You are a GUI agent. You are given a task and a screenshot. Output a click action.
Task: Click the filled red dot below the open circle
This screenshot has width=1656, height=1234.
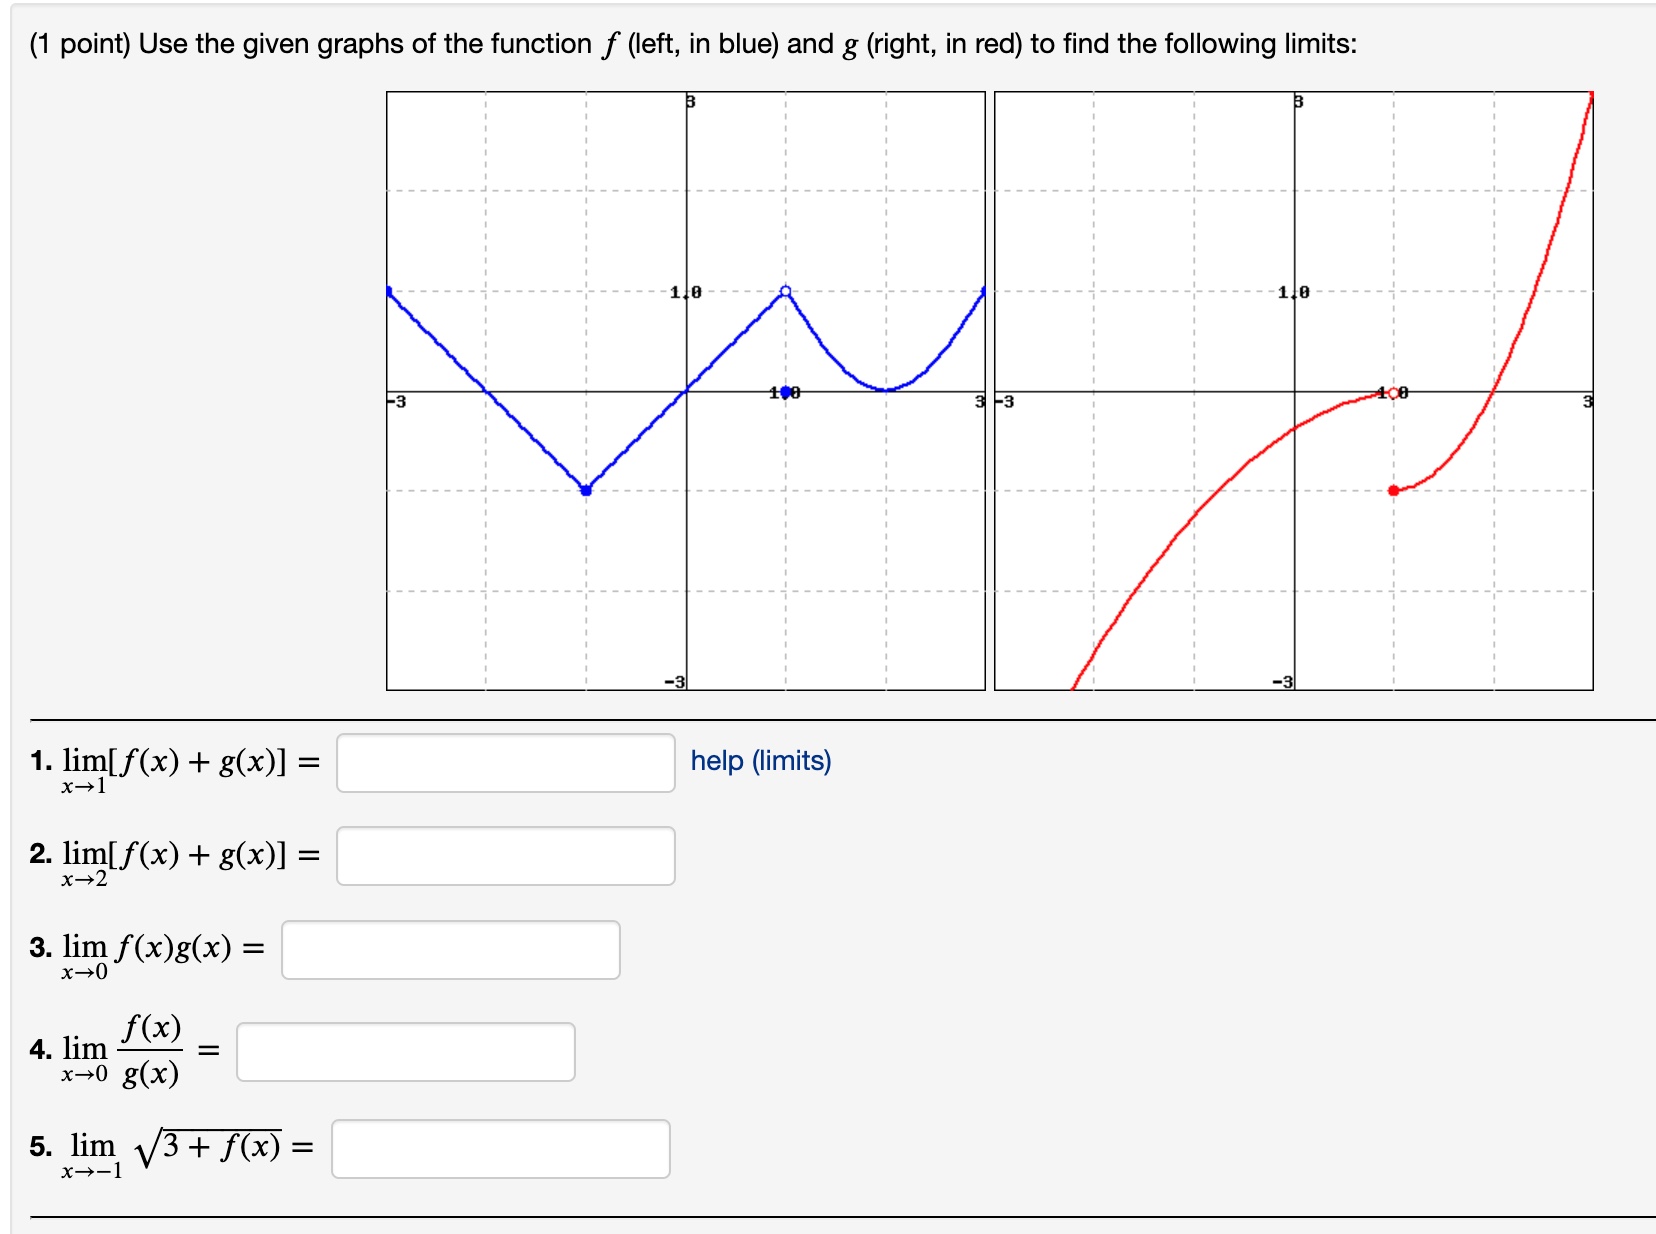[1394, 489]
